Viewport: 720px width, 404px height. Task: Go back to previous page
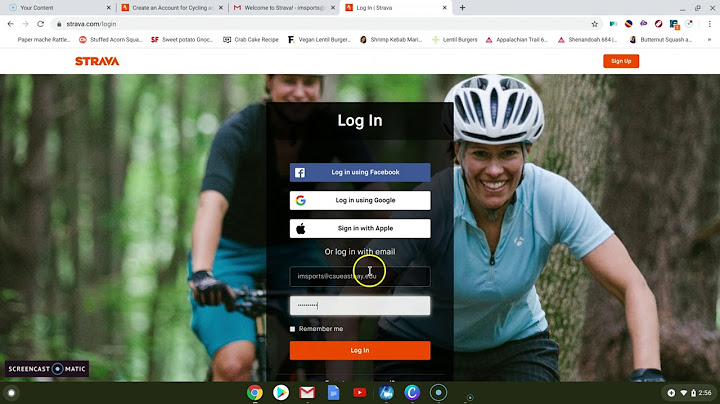click(x=11, y=24)
